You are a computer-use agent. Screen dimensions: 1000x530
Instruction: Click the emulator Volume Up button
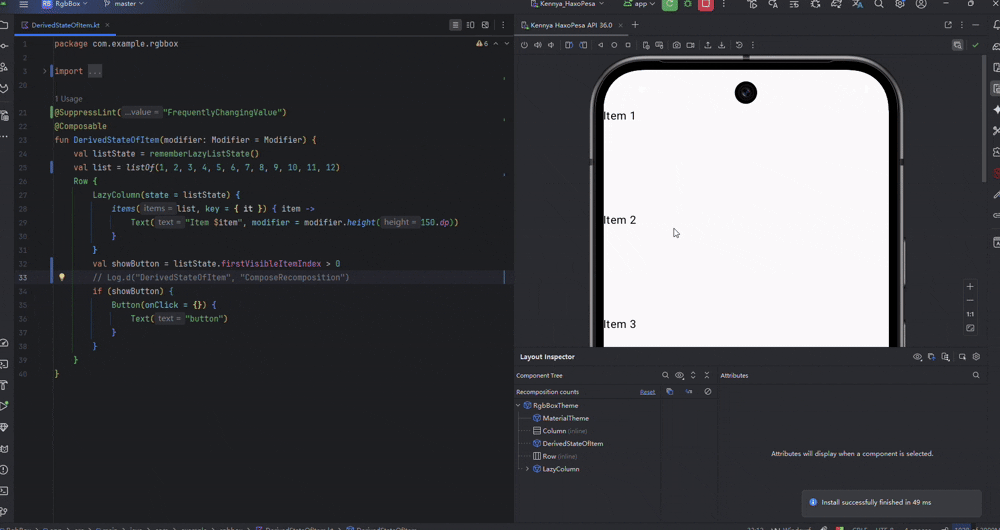538,45
